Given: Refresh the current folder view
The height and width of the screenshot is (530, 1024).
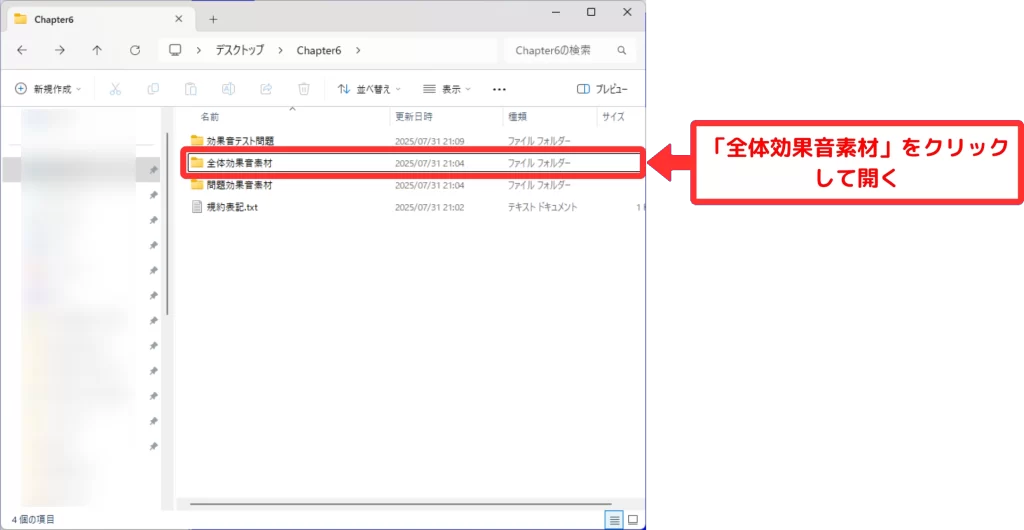Looking at the screenshot, I should 134,50.
